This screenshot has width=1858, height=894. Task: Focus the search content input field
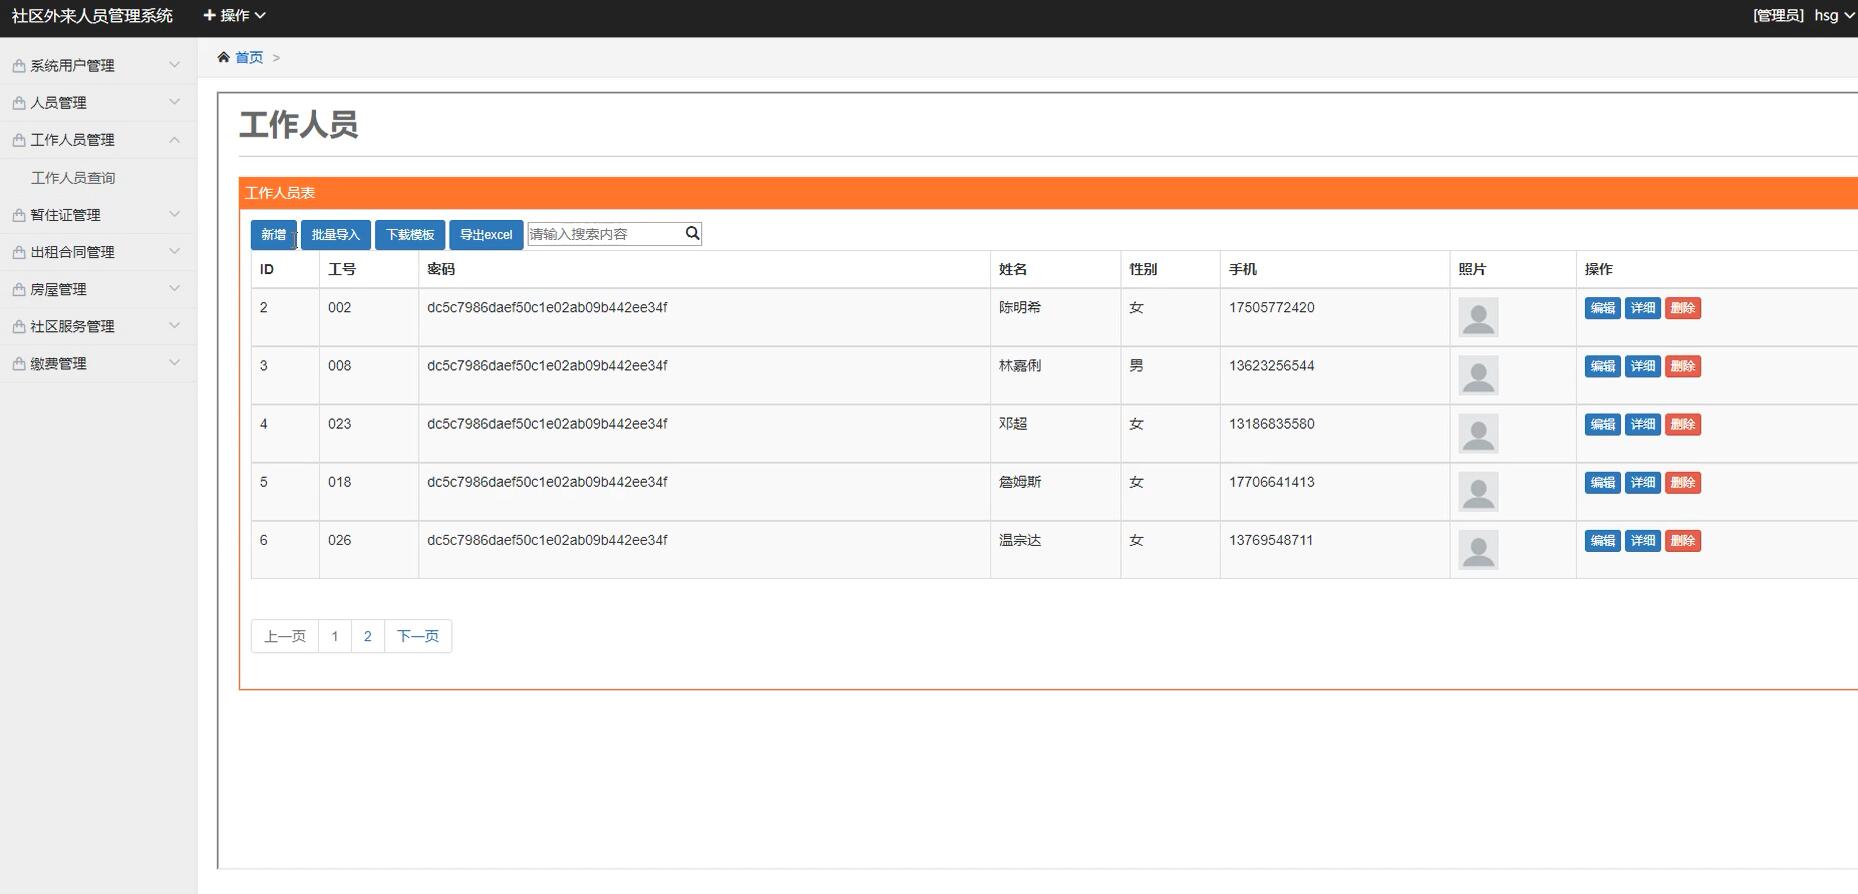coord(604,234)
